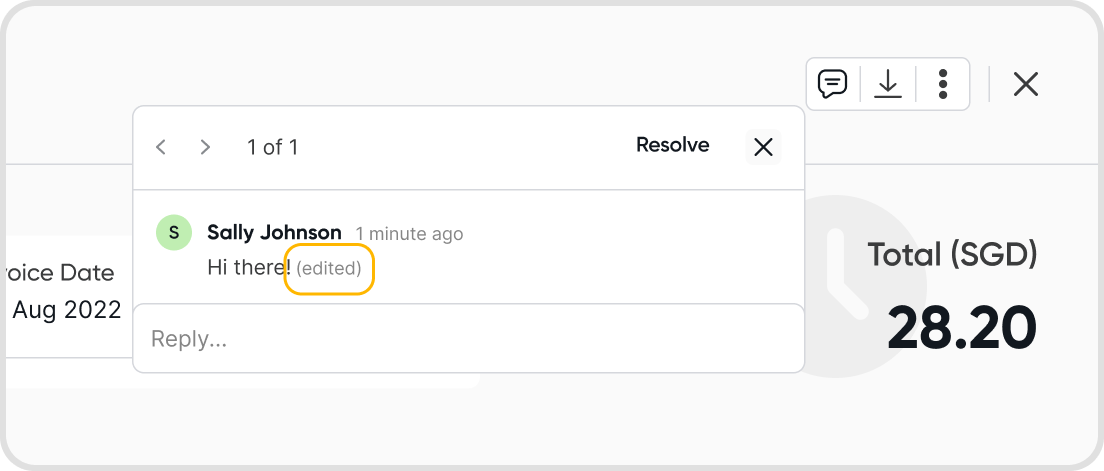
Task: Click the Resolve button
Action: coord(672,145)
